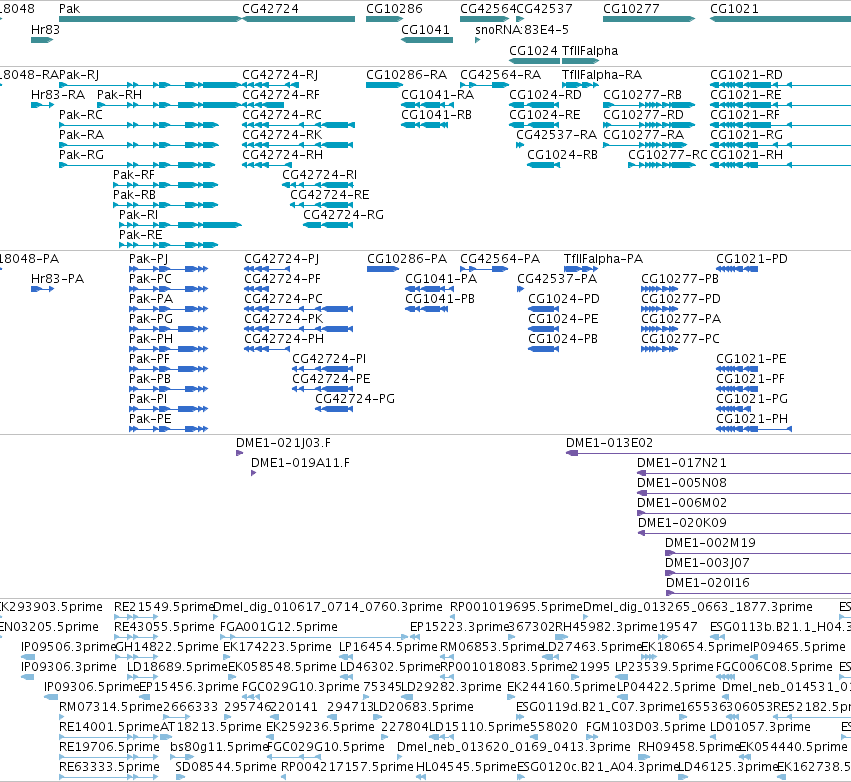The image size is (851, 782).
Task: Select the TfIIFalpha gene label
Action: click(x=590, y=51)
